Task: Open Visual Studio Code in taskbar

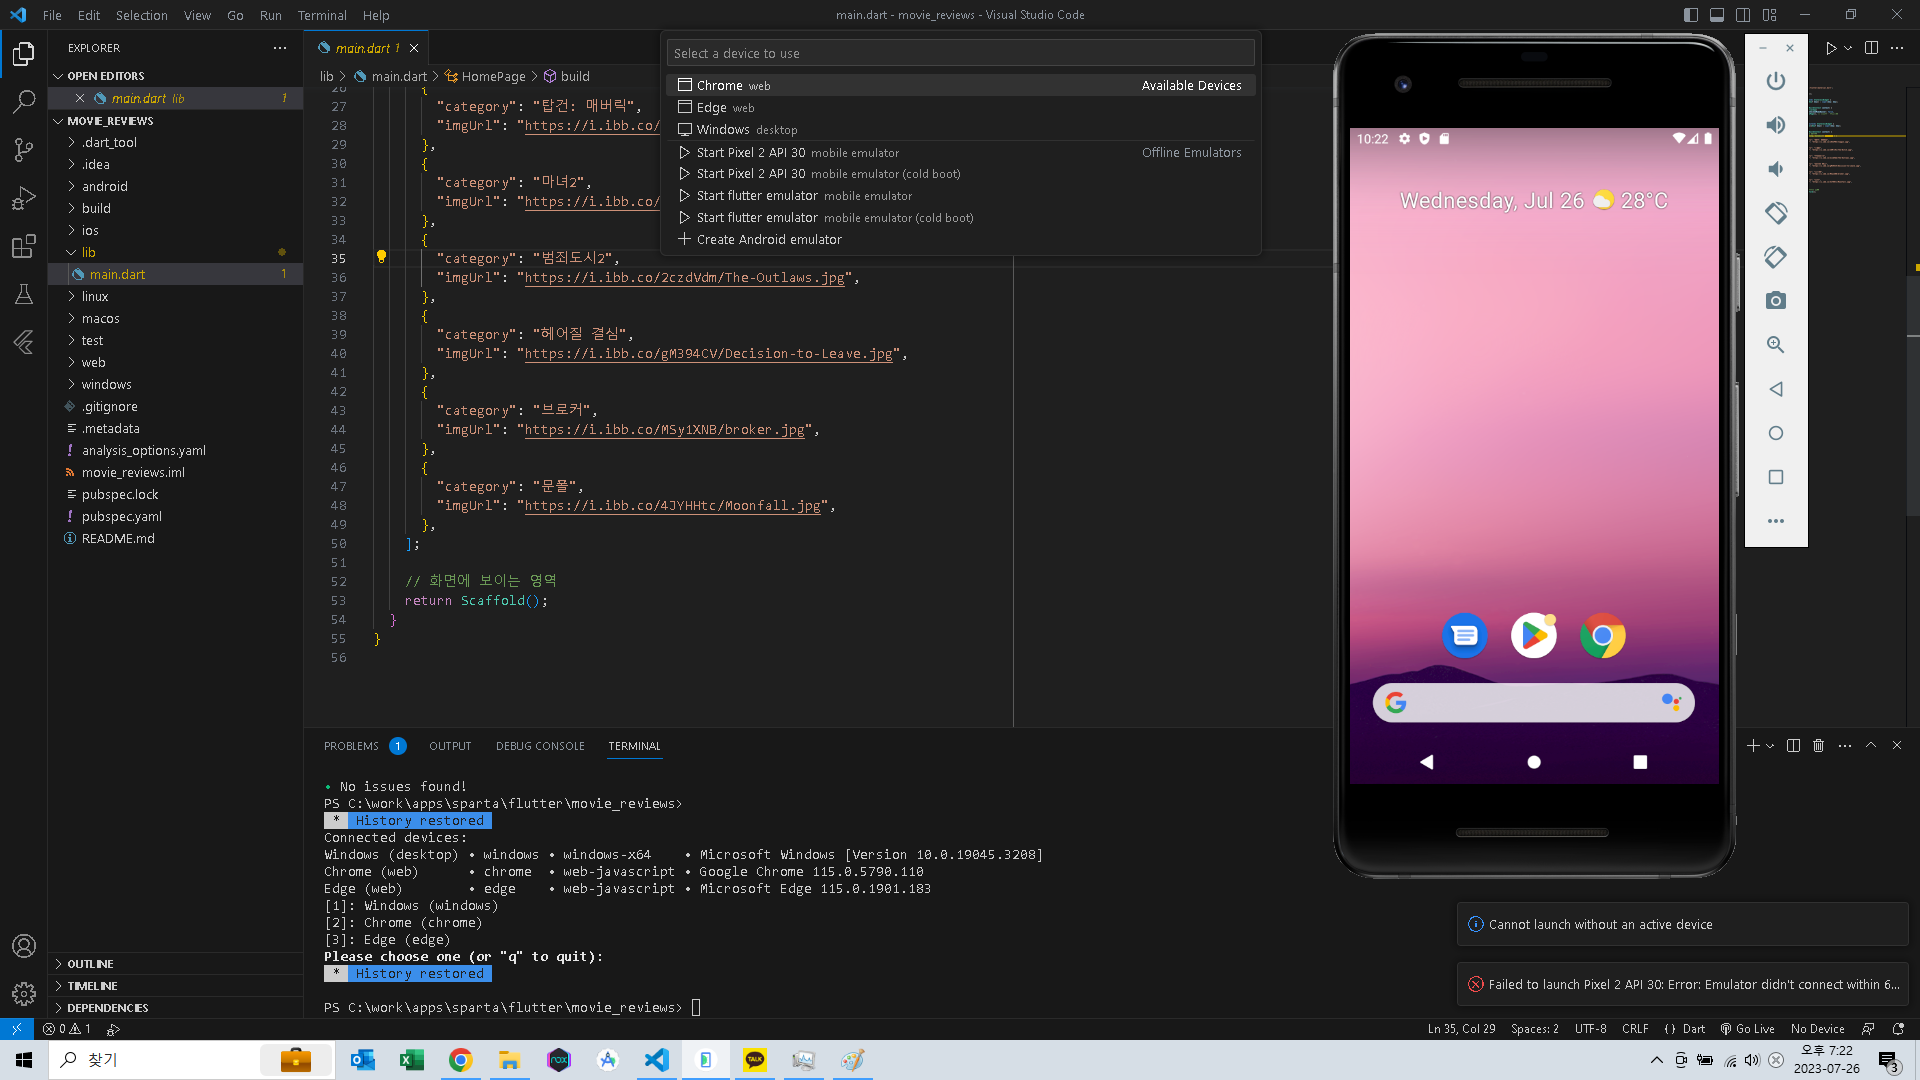Action: point(657,1060)
